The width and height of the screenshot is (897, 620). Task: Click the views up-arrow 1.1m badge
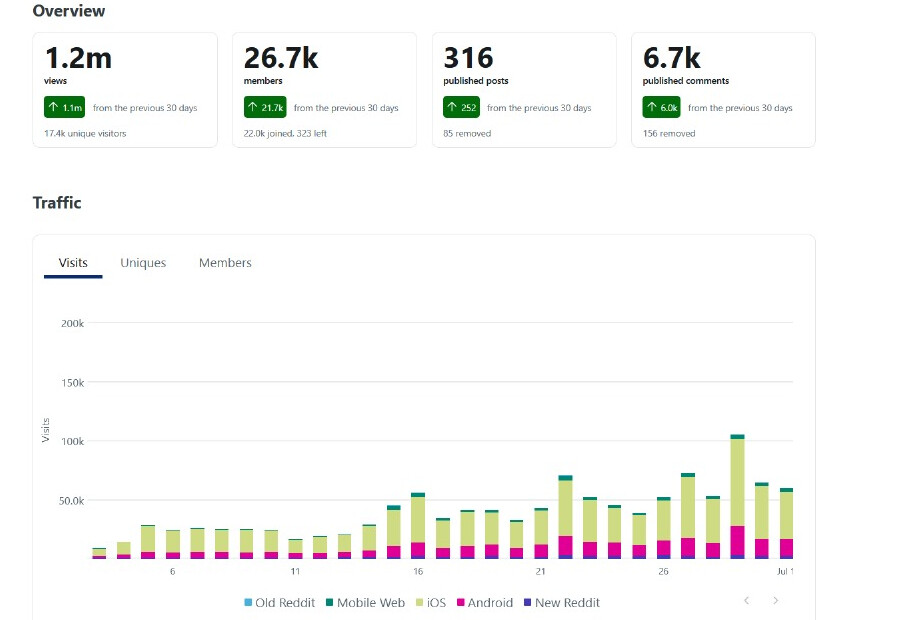point(65,107)
